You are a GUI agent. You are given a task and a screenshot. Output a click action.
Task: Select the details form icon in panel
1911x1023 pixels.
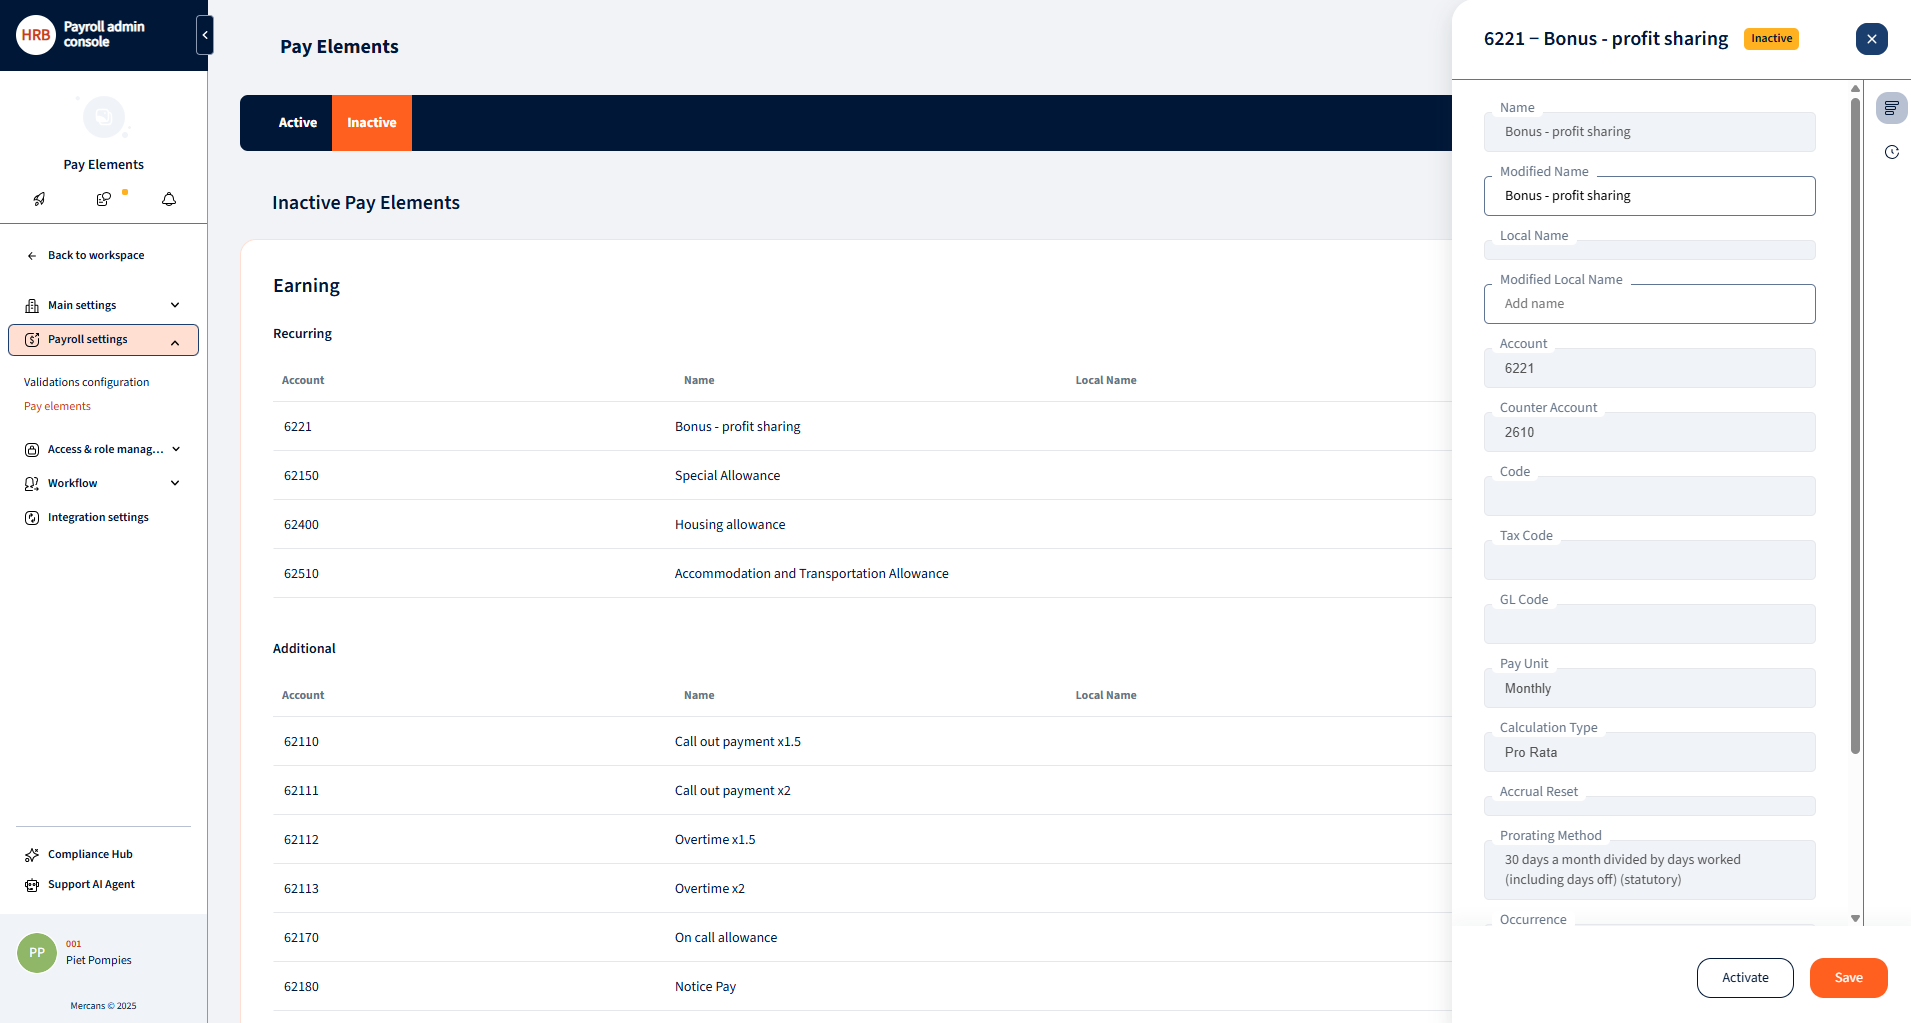1891,108
